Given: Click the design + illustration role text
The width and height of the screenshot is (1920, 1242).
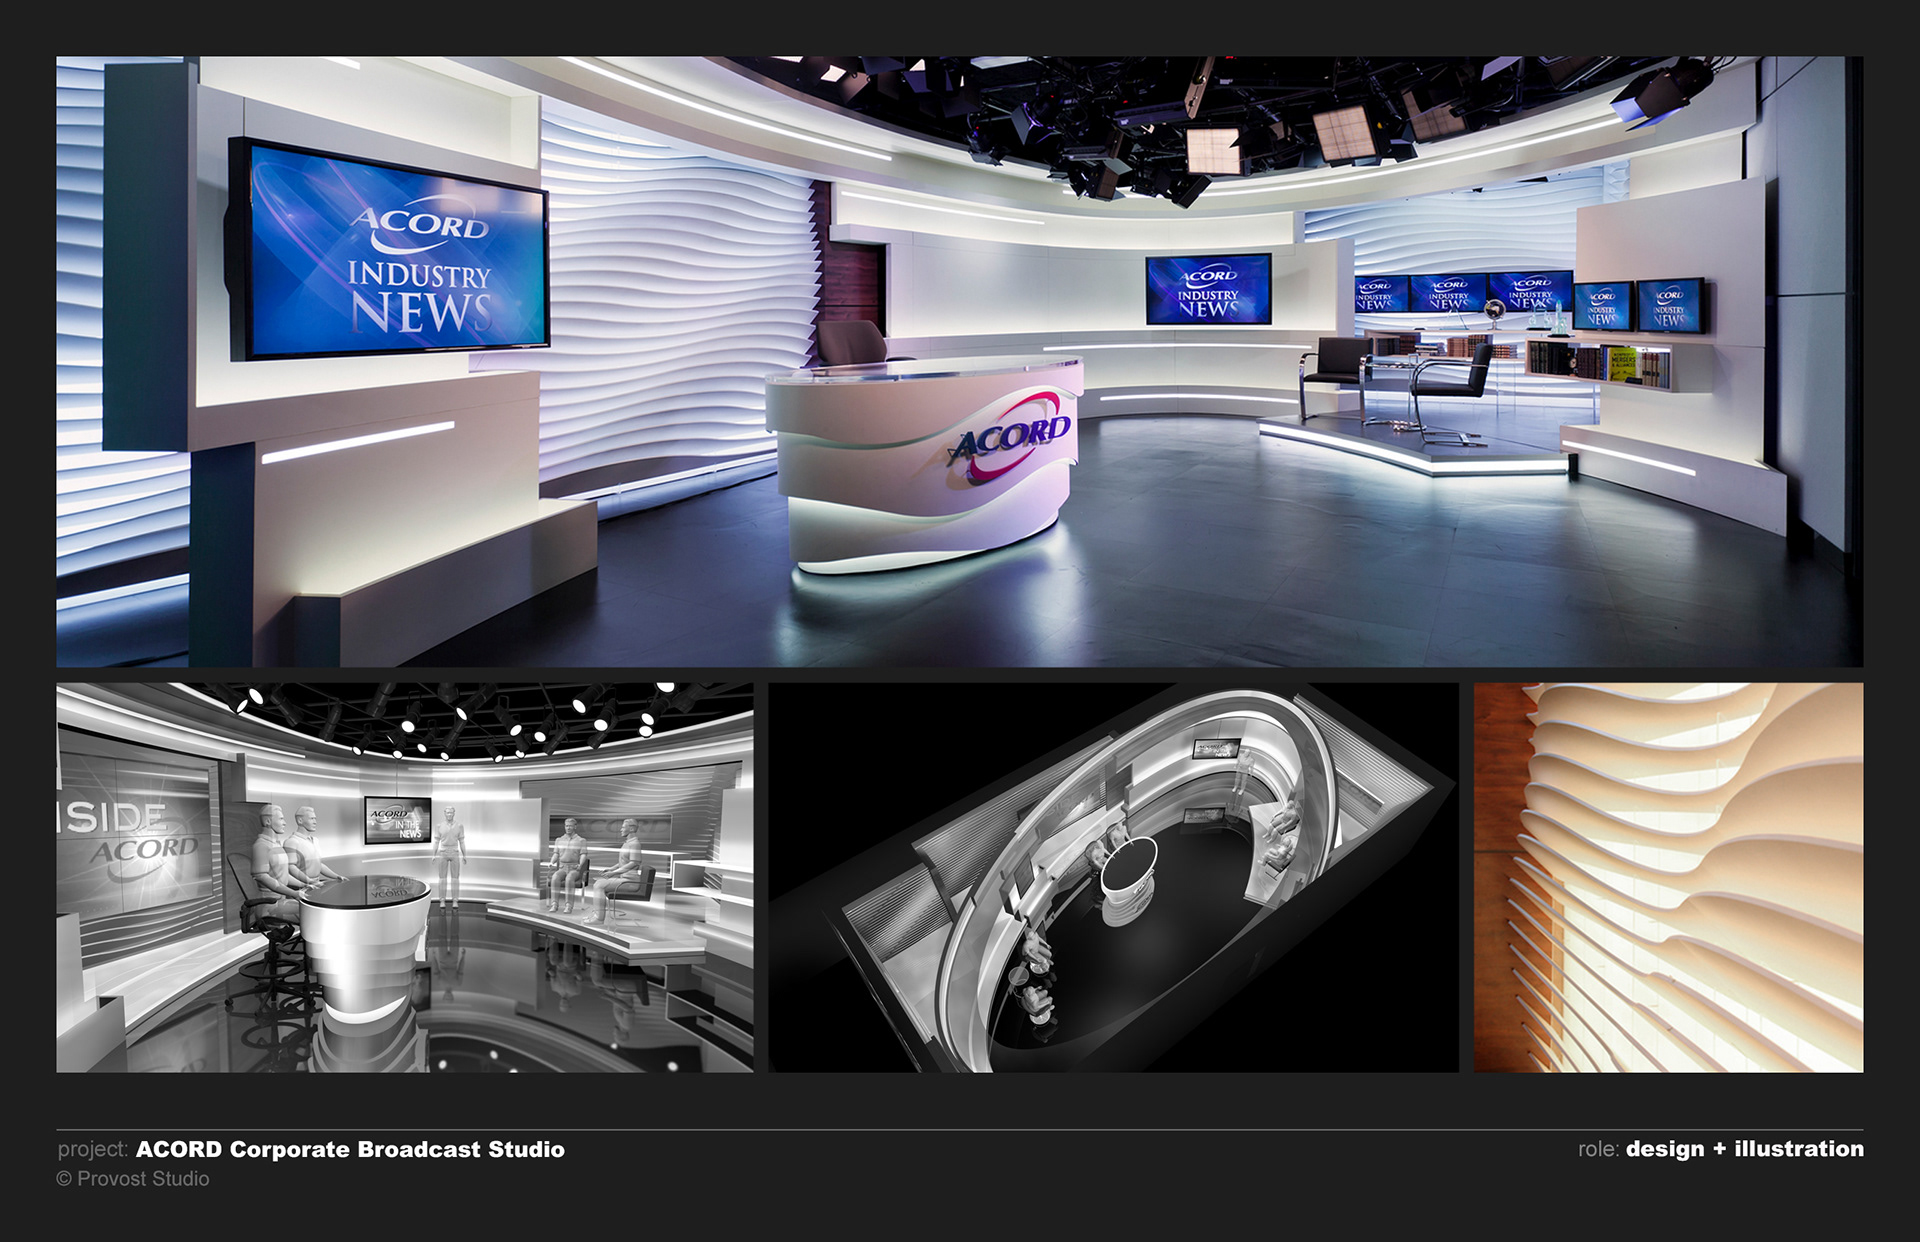Looking at the screenshot, I should [x=1744, y=1149].
